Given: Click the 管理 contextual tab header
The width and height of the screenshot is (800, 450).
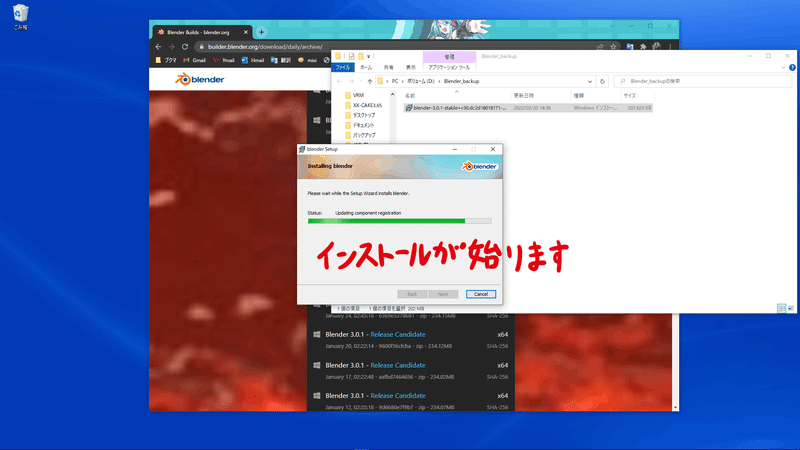Looking at the screenshot, I should [449, 57].
